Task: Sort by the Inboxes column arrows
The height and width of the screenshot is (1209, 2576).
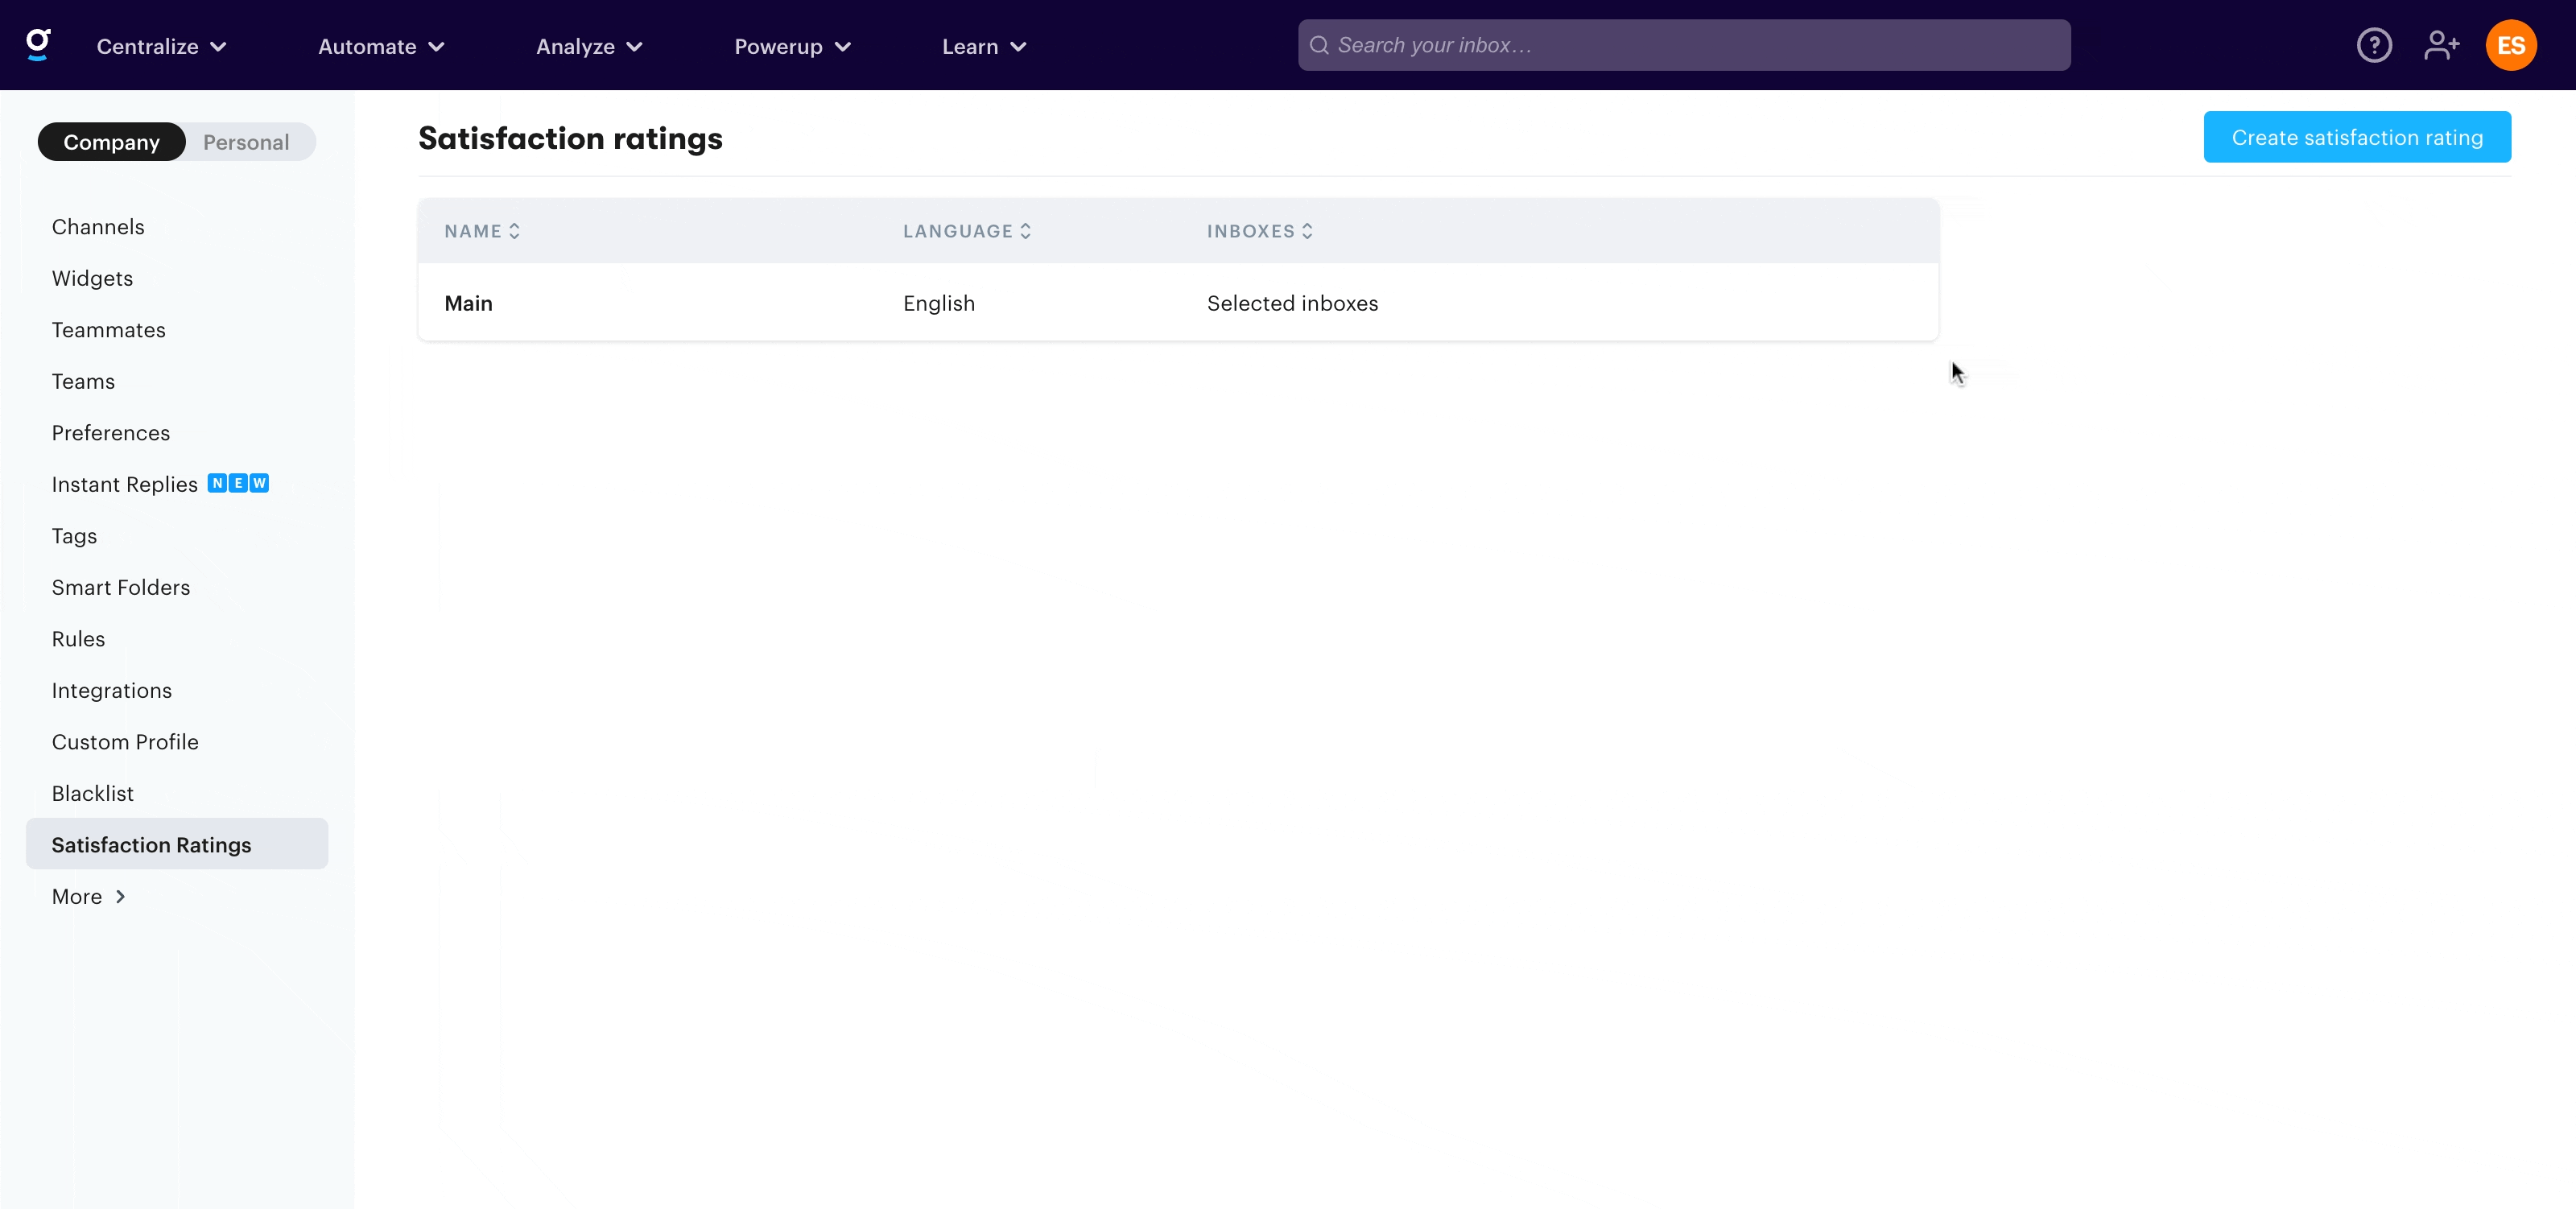Action: tap(1307, 231)
